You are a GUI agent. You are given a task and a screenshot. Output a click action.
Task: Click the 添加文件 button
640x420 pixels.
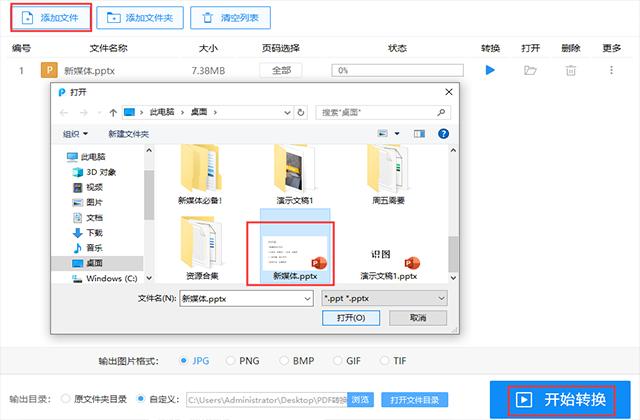pyautogui.click(x=51, y=18)
